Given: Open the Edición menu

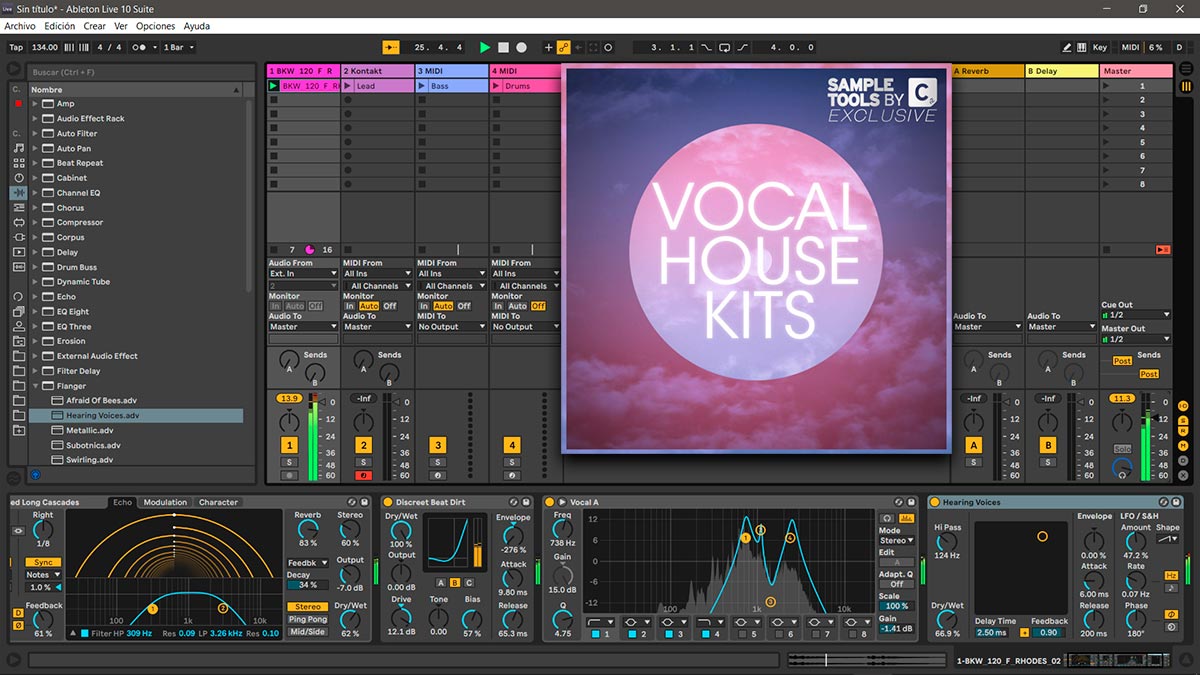Looking at the screenshot, I should [59, 26].
